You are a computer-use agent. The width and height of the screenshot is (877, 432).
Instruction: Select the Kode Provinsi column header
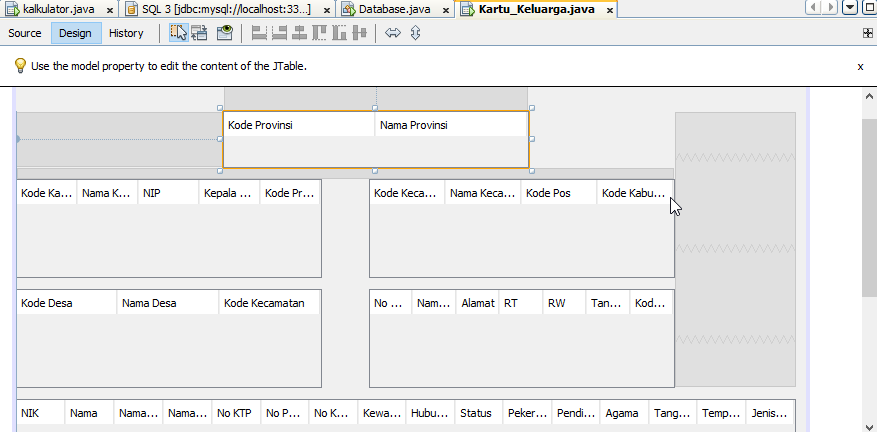pyautogui.click(x=299, y=125)
